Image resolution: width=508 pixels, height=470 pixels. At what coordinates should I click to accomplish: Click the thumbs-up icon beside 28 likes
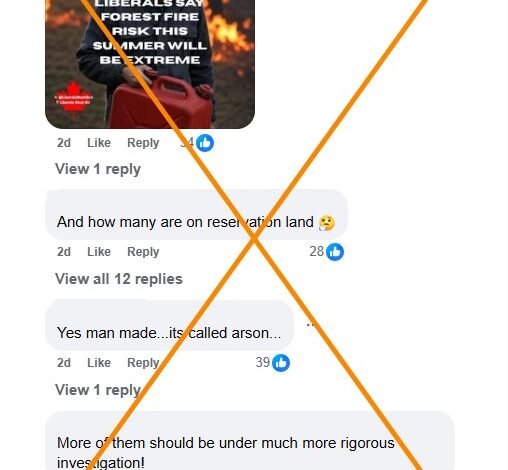[x=335, y=252]
